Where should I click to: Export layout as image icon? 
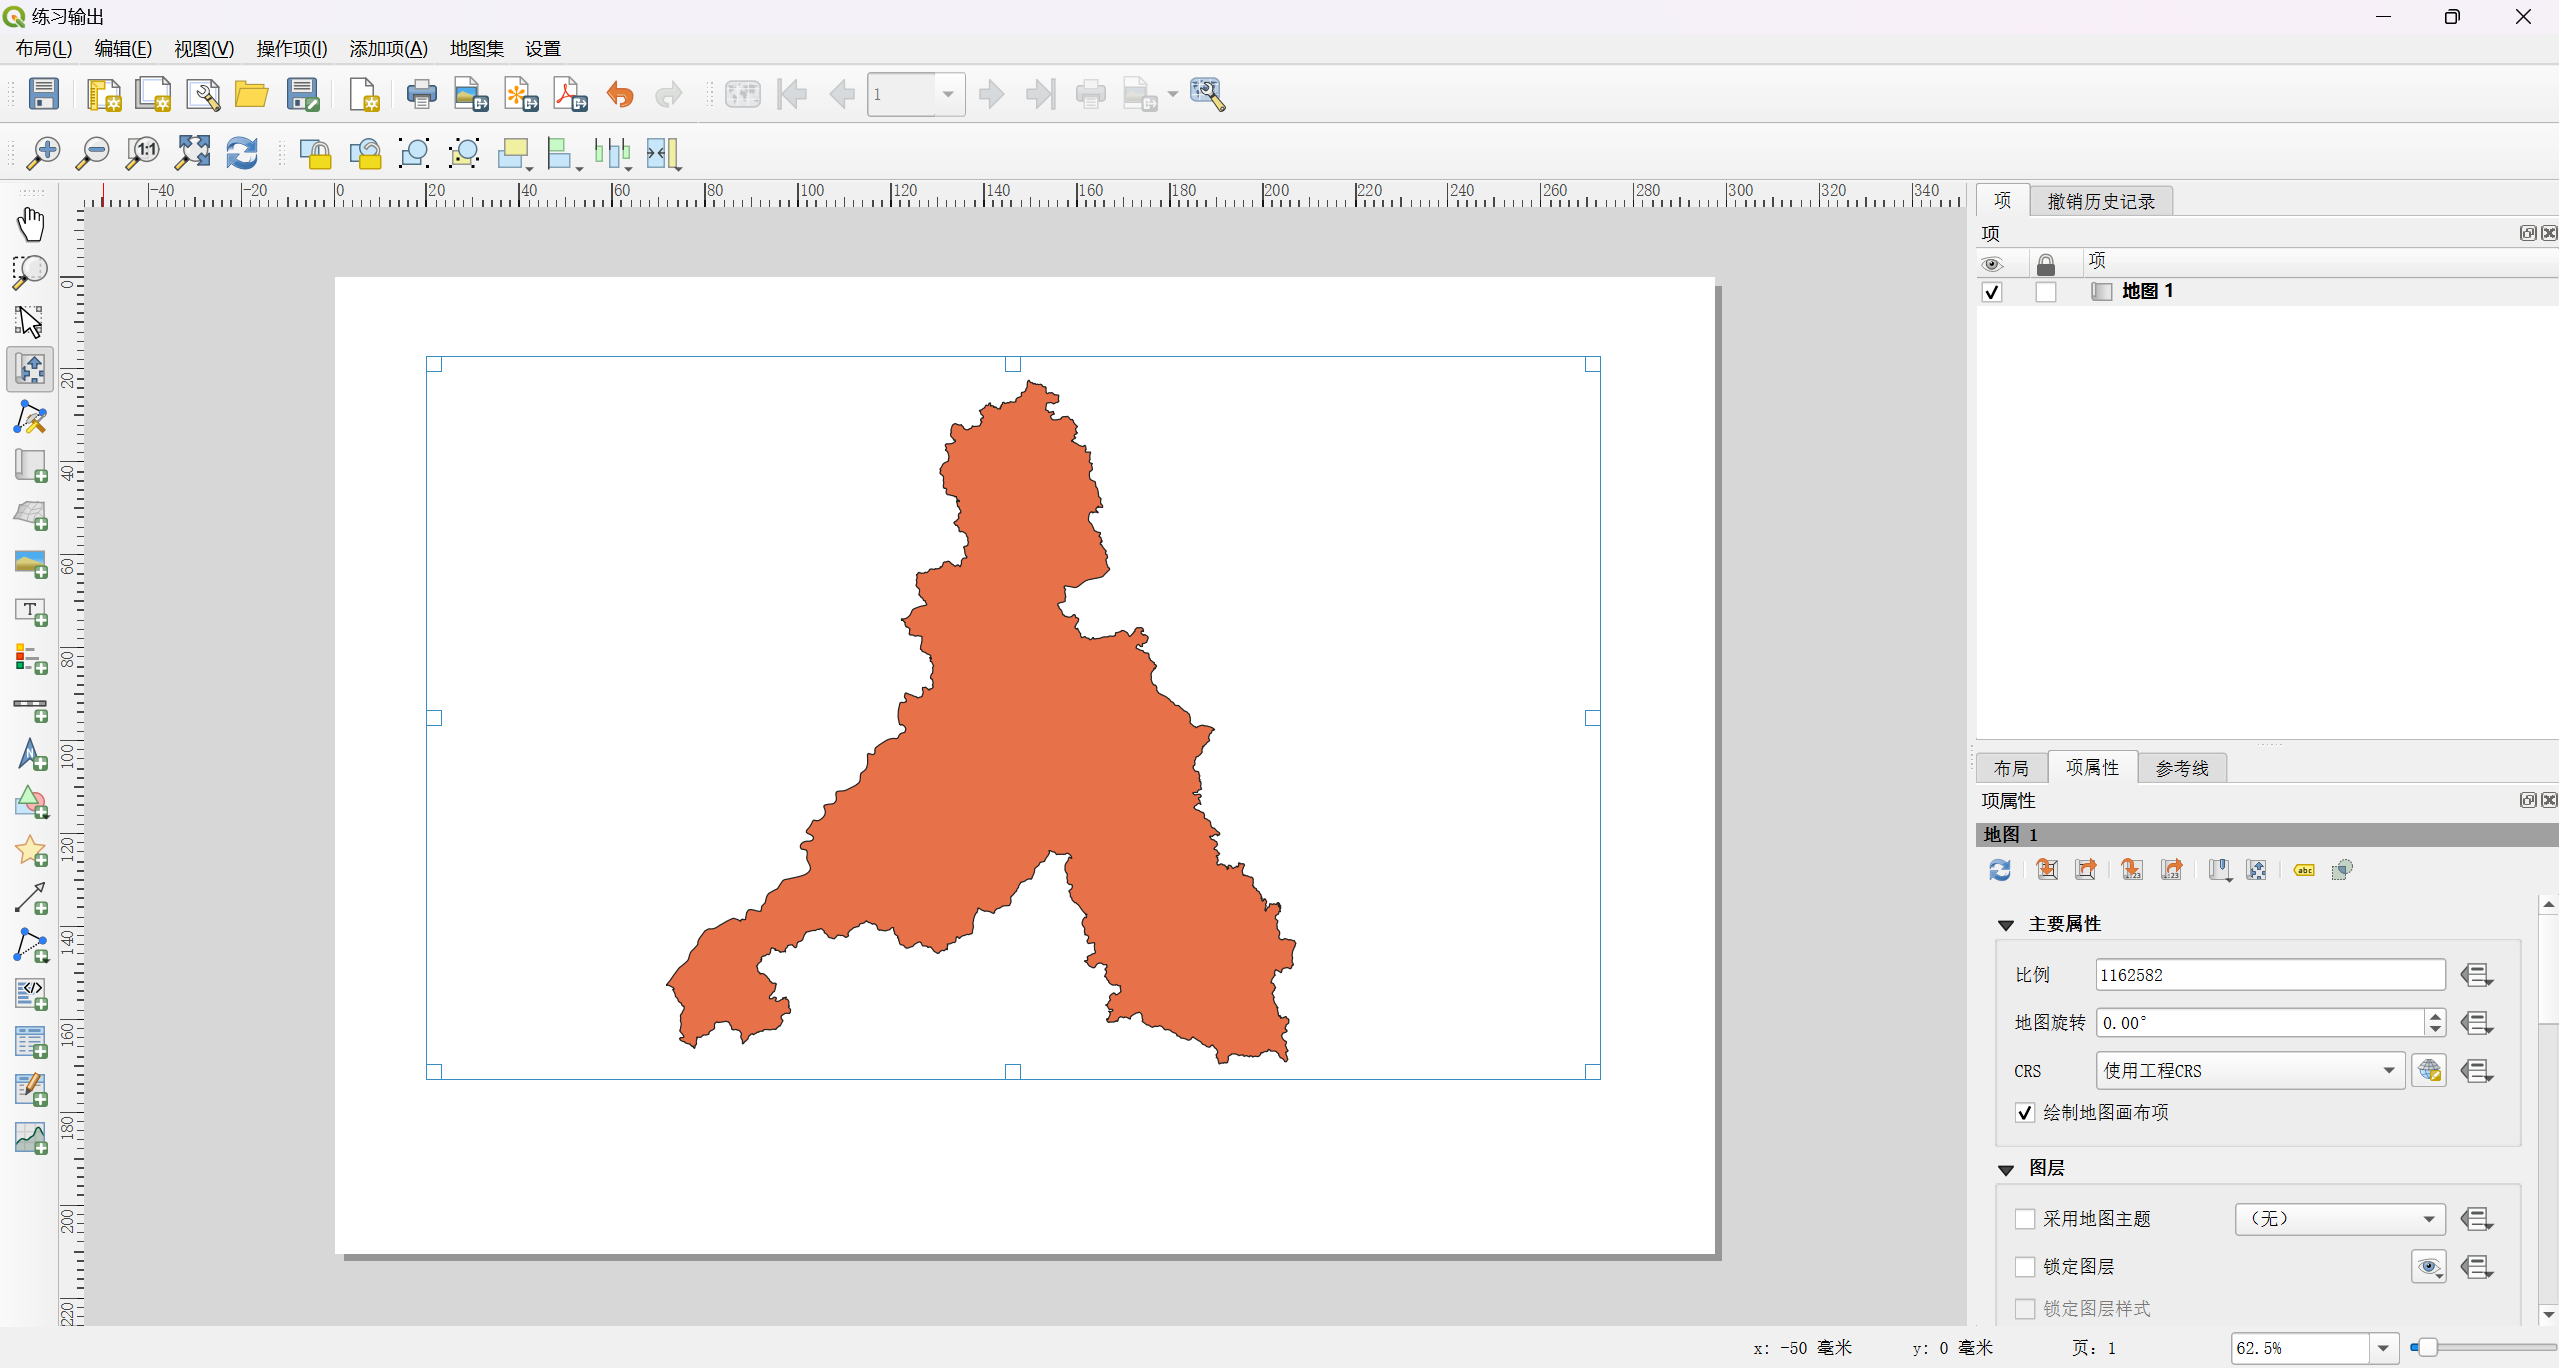point(471,94)
